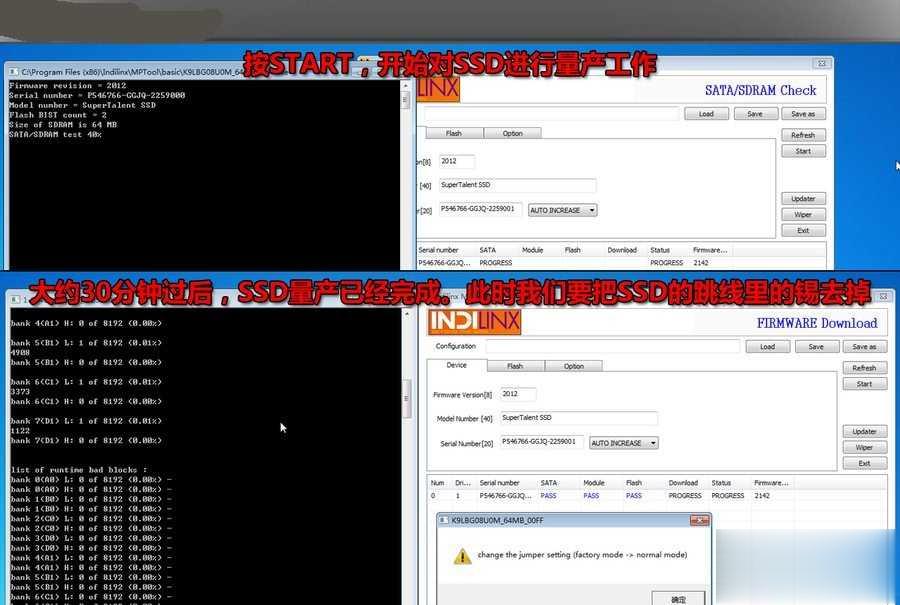900x605 pixels.
Task: Close the SATA/SDRAM Check window
Action: (821, 63)
